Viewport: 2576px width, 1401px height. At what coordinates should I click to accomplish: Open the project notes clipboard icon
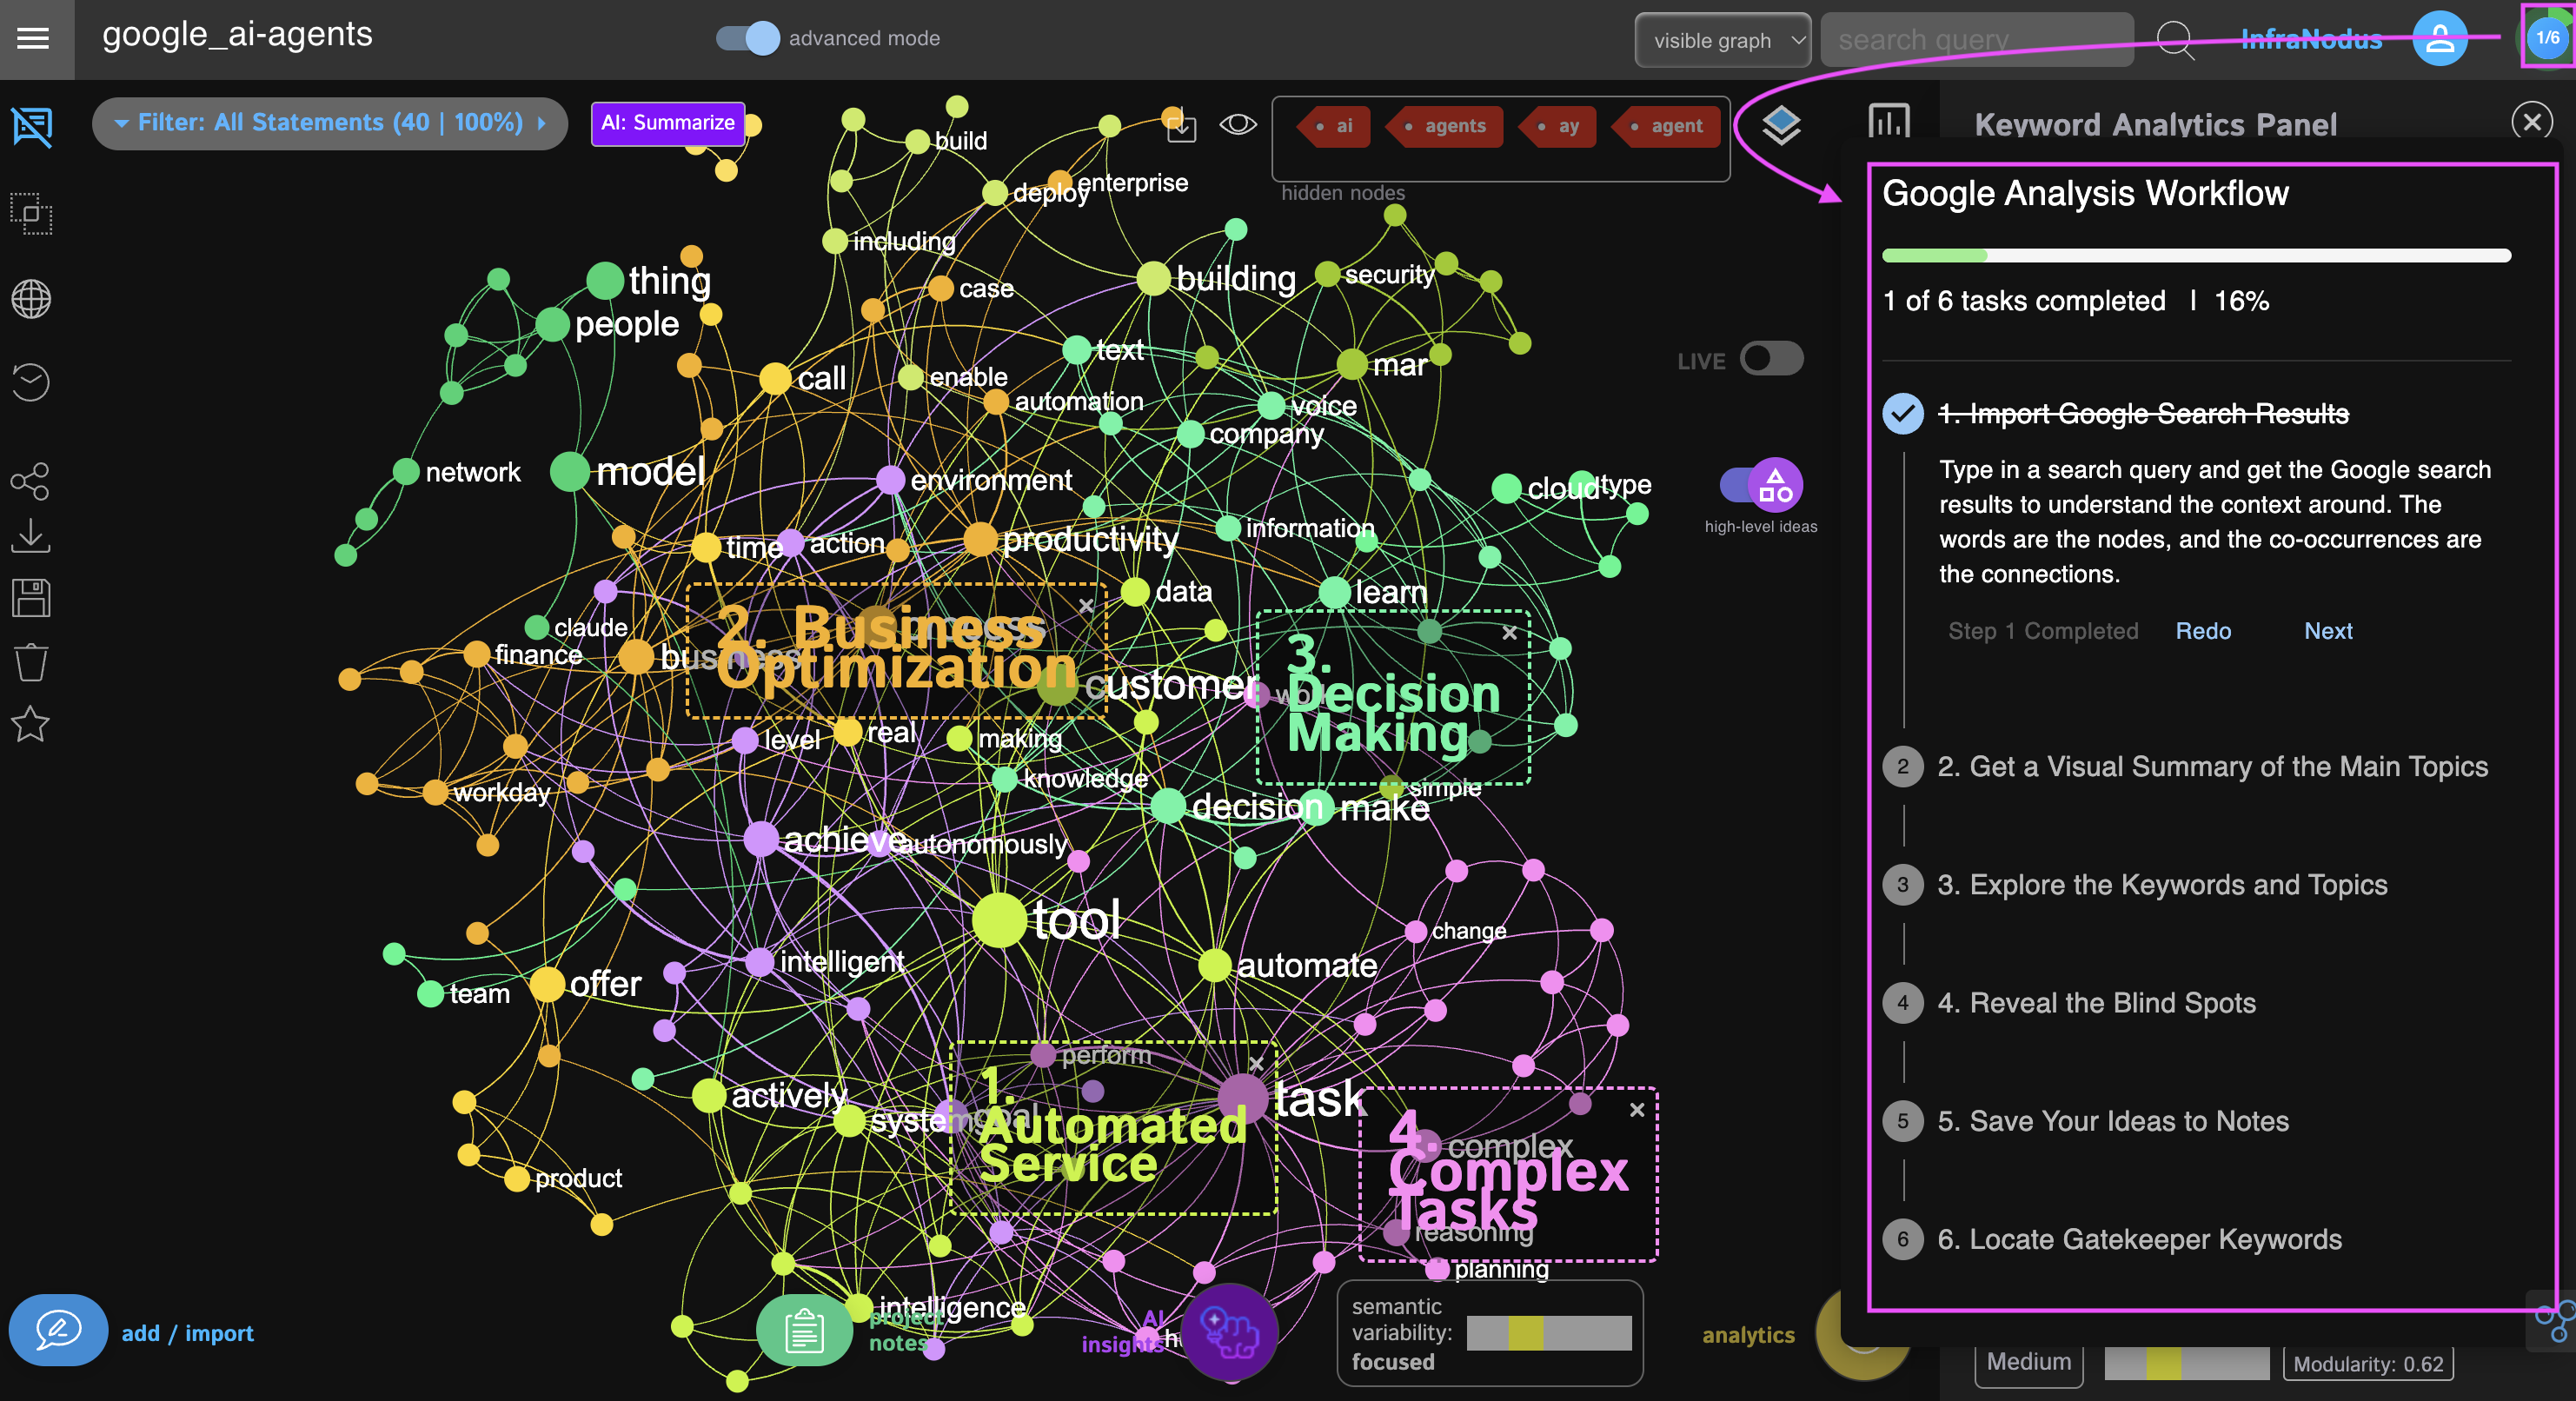point(804,1330)
